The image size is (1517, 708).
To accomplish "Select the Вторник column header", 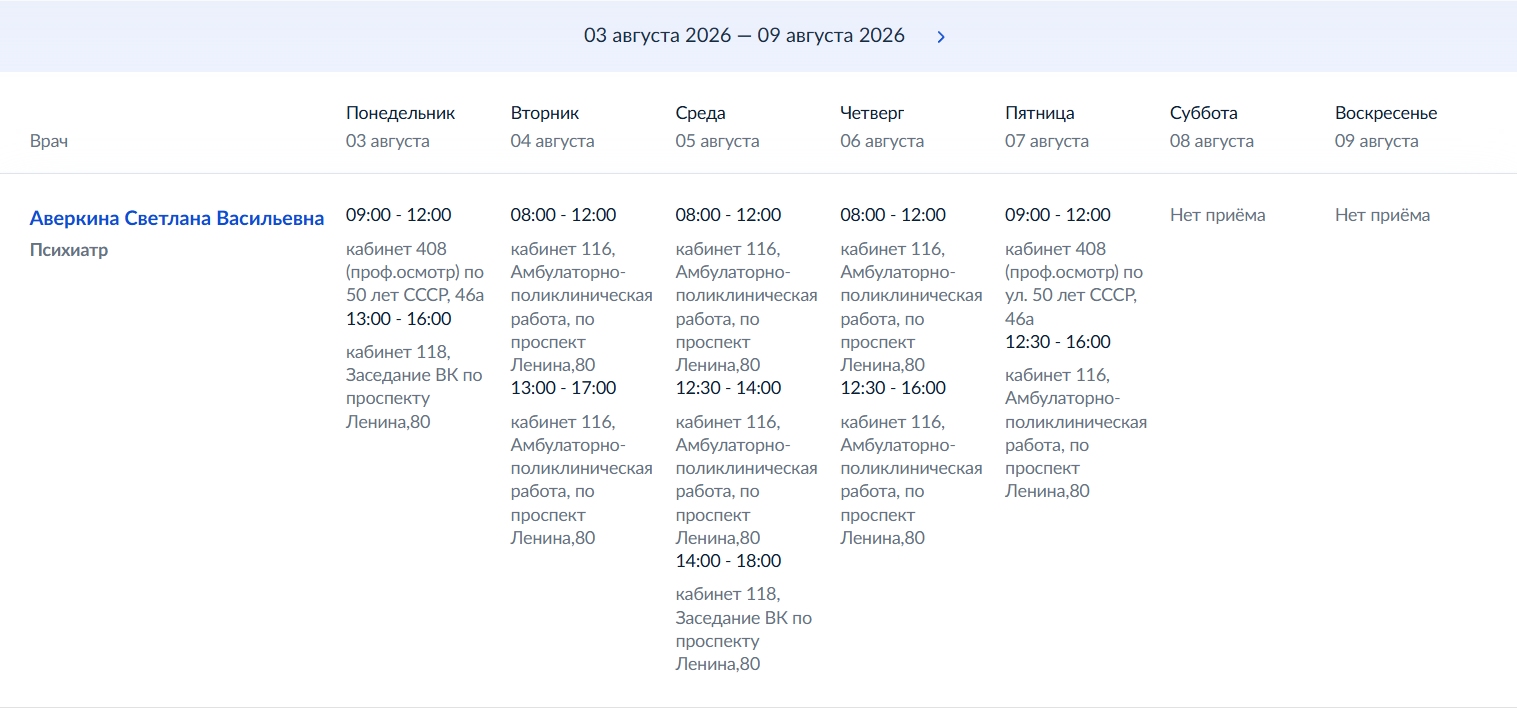I will click(x=545, y=113).
